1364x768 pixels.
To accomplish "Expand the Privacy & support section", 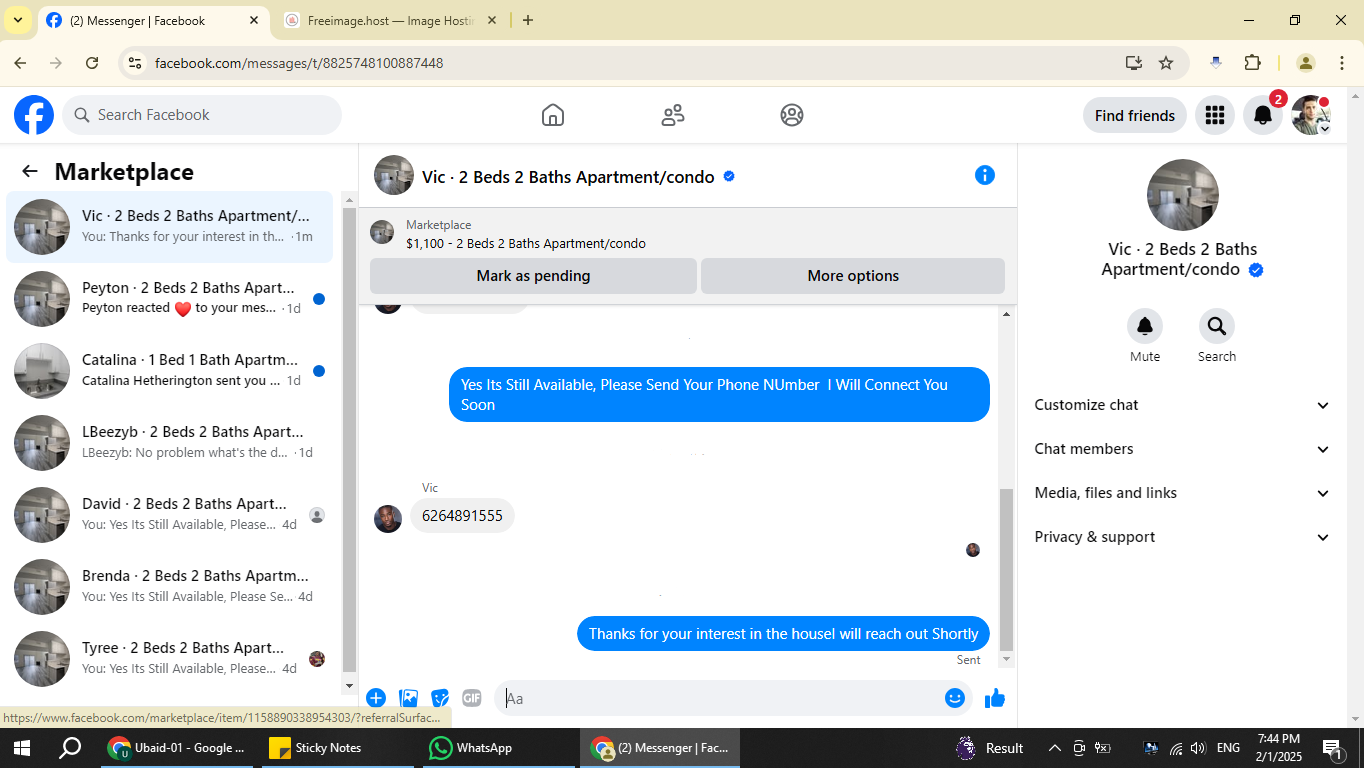I will pyautogui.click(x=1183, y=537).
